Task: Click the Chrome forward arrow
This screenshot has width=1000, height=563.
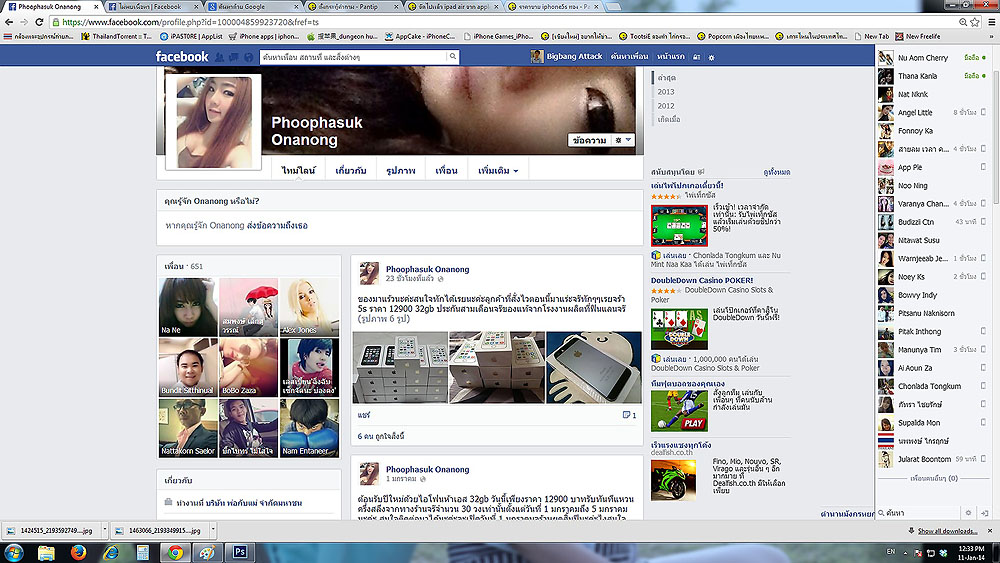Action: (x=24, y=22)
